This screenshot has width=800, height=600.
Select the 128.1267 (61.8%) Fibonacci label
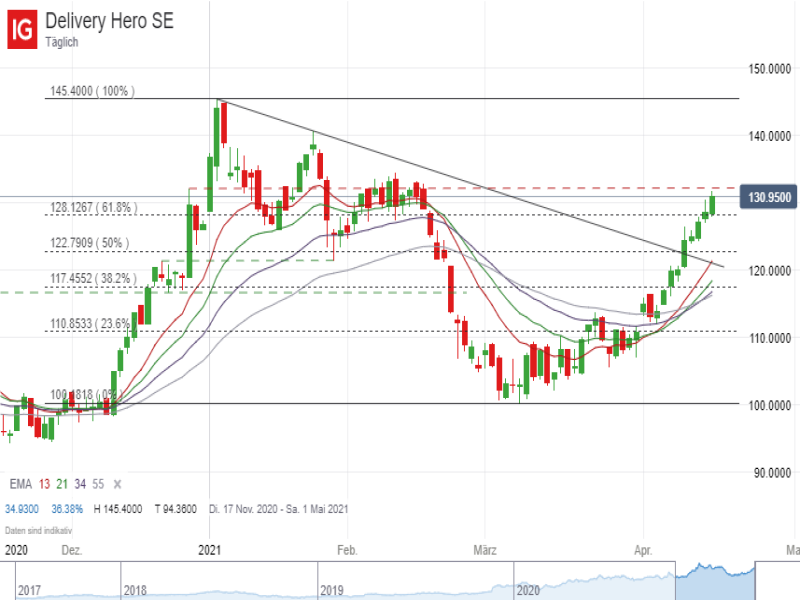pyautogui.click(x=93, y=207)
